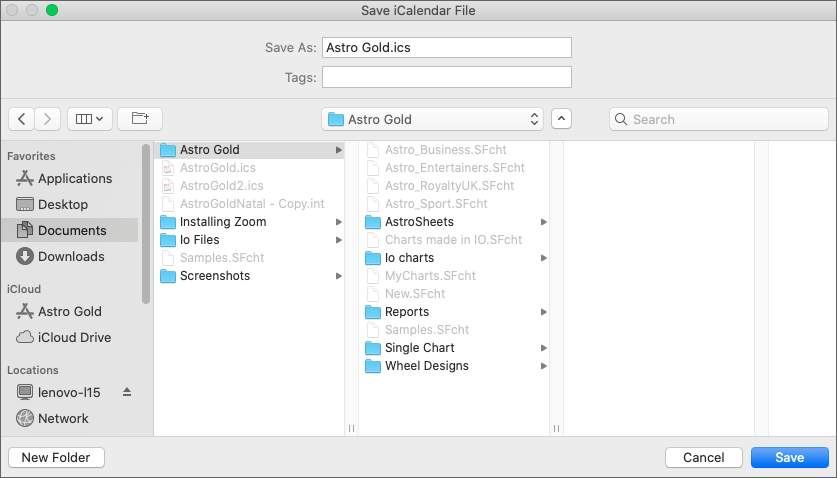
Task: Click the second column resize handle
Action: click(556, 428)
